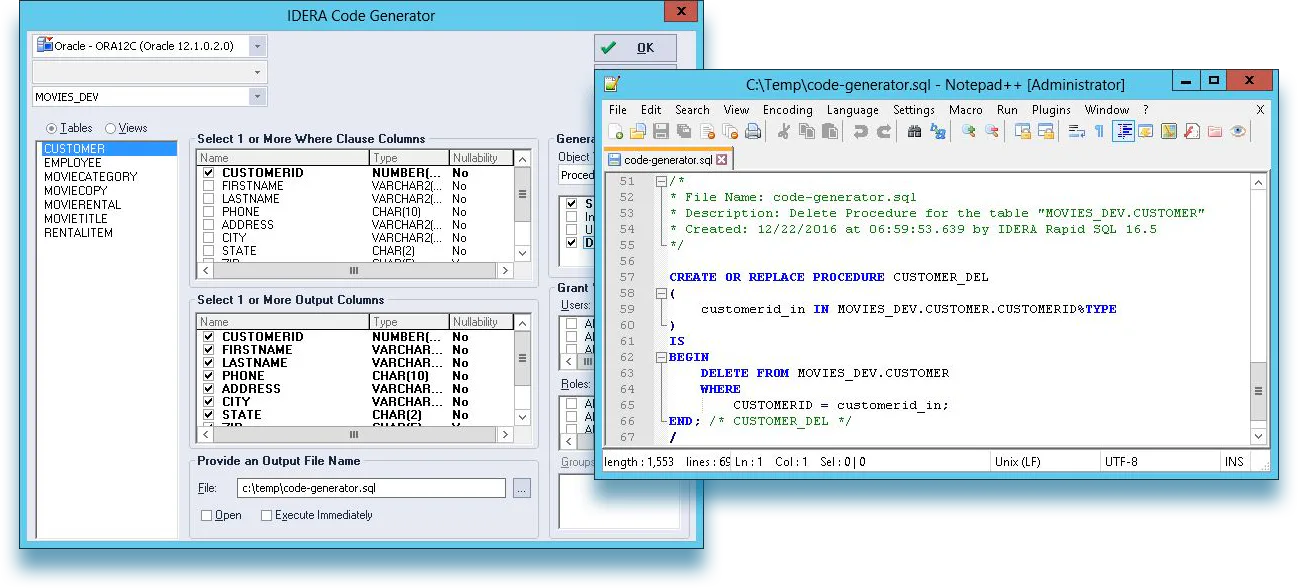Print the document from Notepad++ toolbar
This screenshot has width=1298, height=588.
pyautogui.click(x=753, y=131)
